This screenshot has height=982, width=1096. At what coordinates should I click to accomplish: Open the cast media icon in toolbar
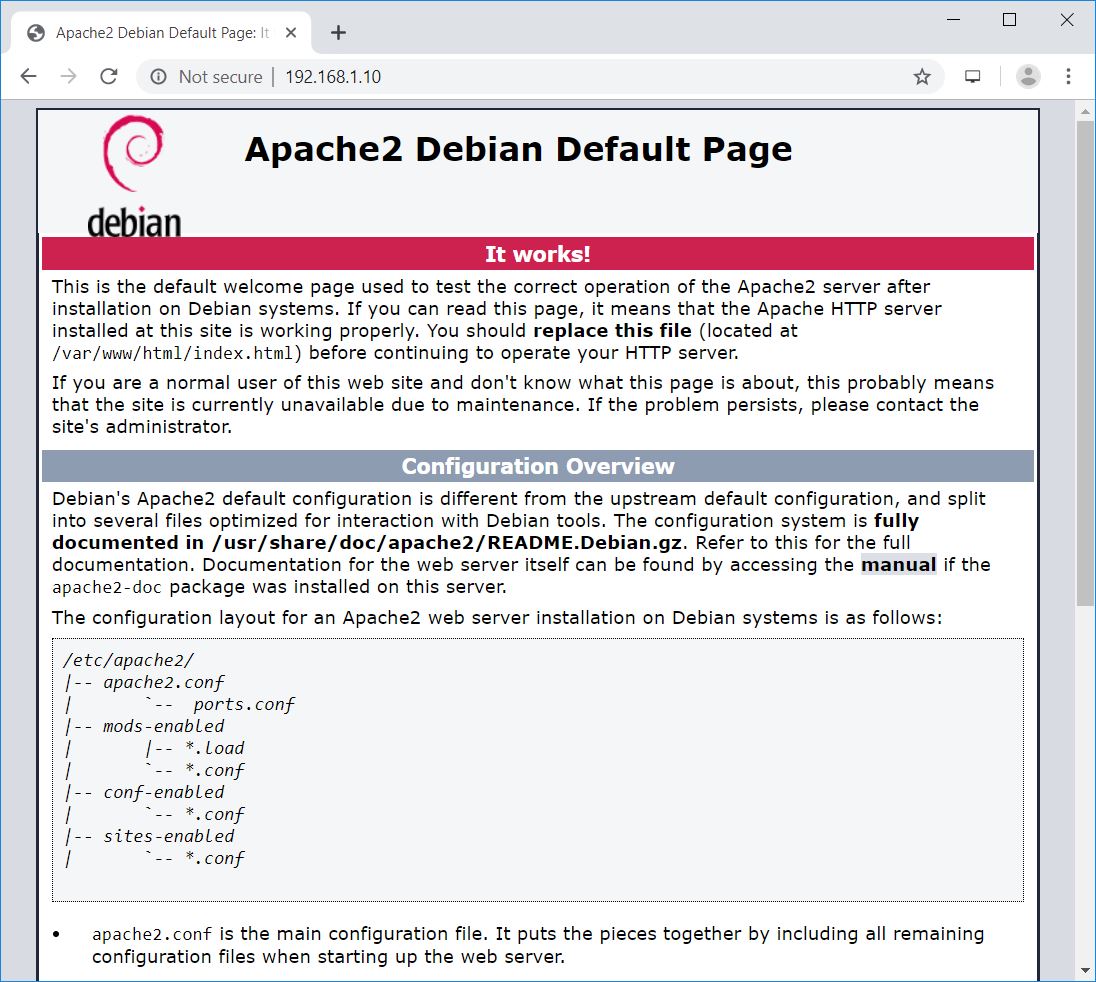pos(972,76)
